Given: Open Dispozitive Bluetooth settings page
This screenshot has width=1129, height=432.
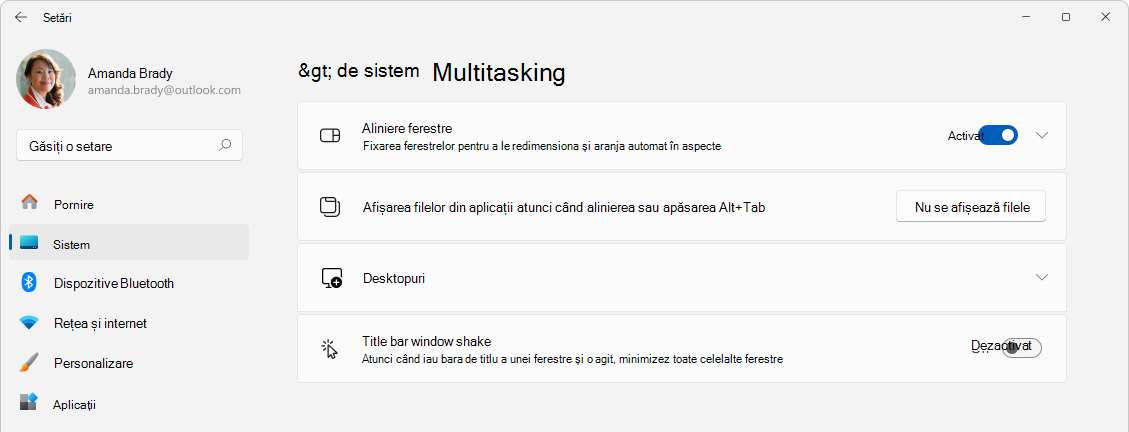Looking at the screenshot, I should tap(114, 283).
